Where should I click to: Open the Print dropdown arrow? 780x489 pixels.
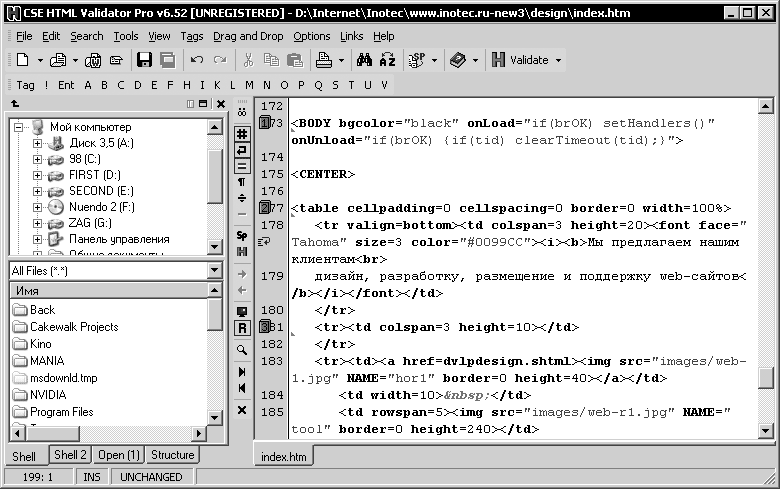click(x=341, y=61)
